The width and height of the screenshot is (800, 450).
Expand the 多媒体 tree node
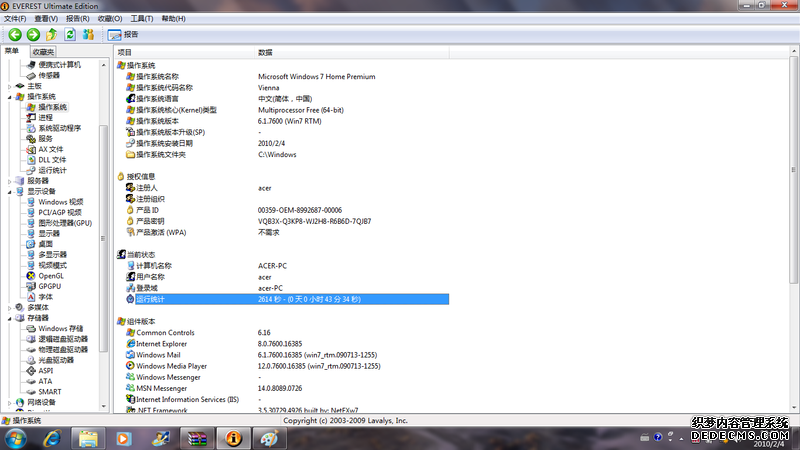[10, 308]
